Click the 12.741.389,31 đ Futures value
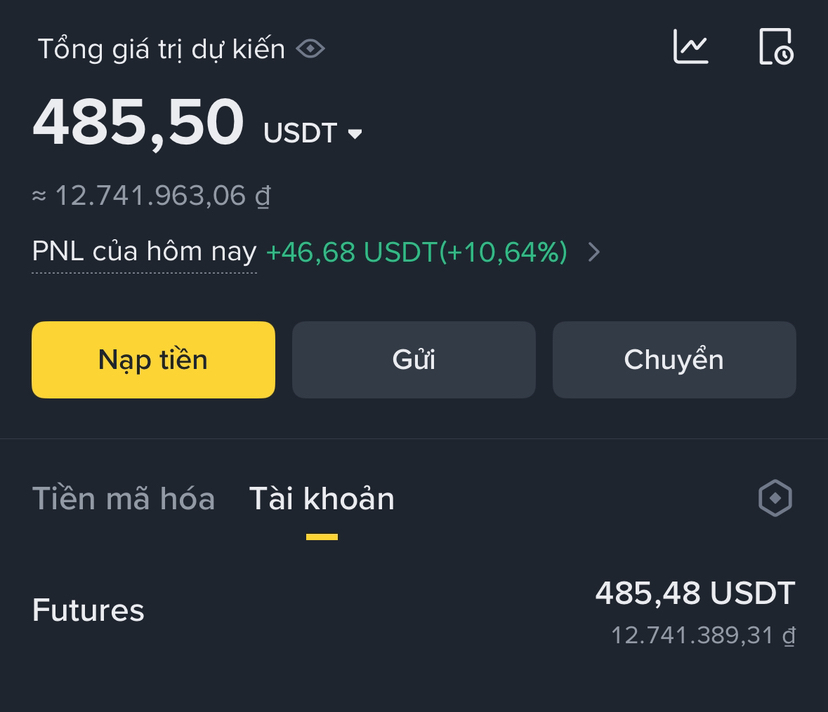 [703, 634]
